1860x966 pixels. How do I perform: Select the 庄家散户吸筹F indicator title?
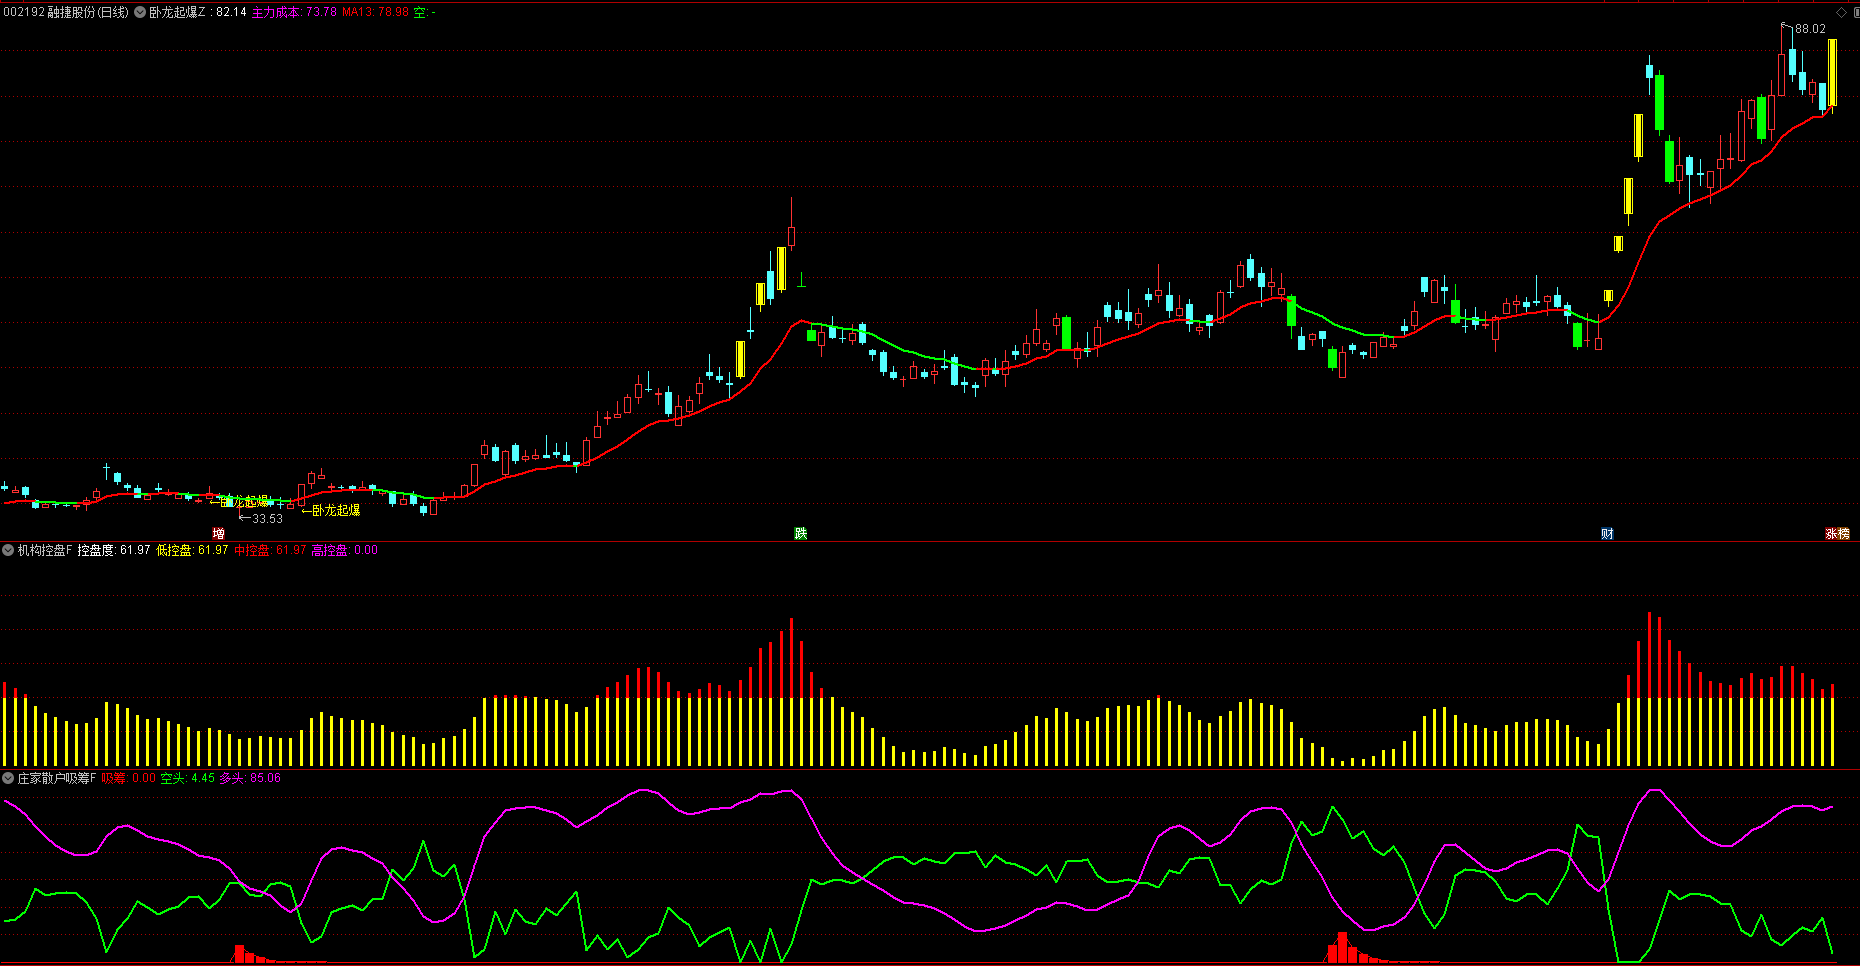[x=56, y=778]
